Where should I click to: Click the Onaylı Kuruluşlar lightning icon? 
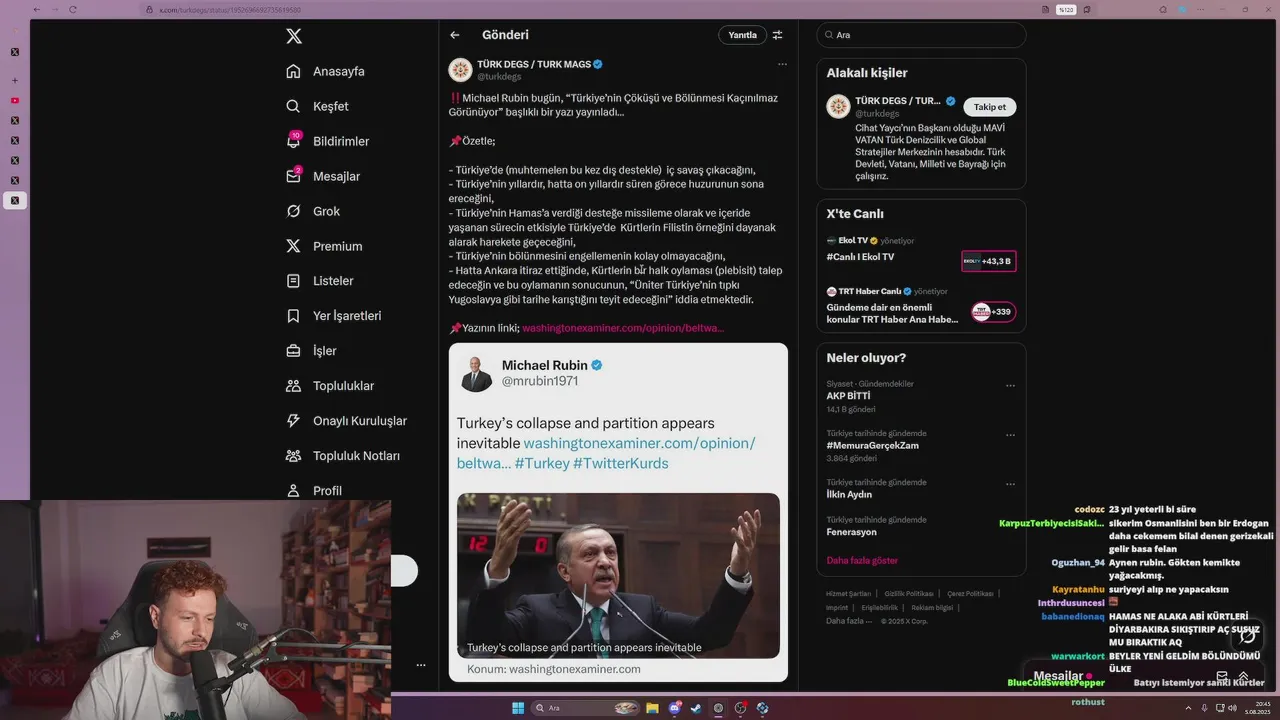pyautogui.click(x=293, y=421)
